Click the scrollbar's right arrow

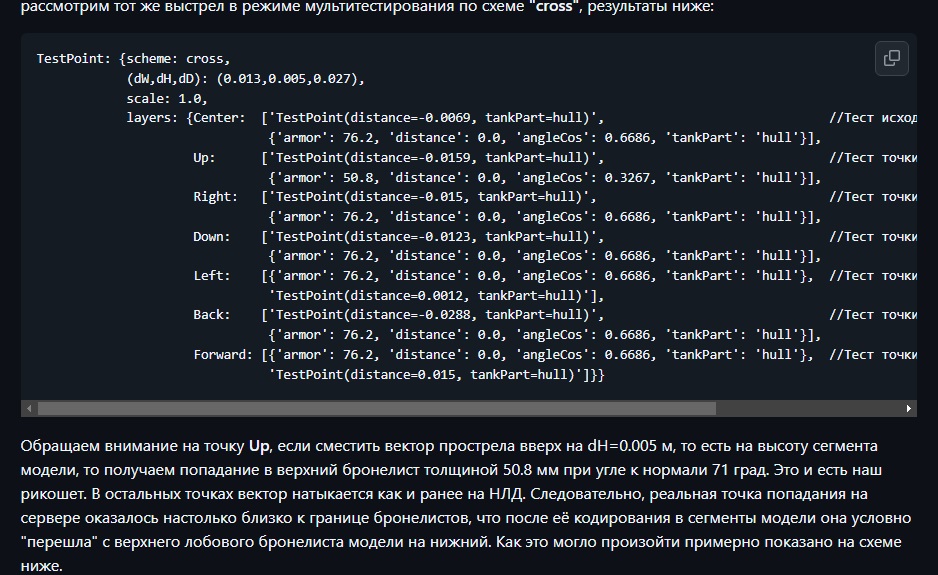click(909, 408)
